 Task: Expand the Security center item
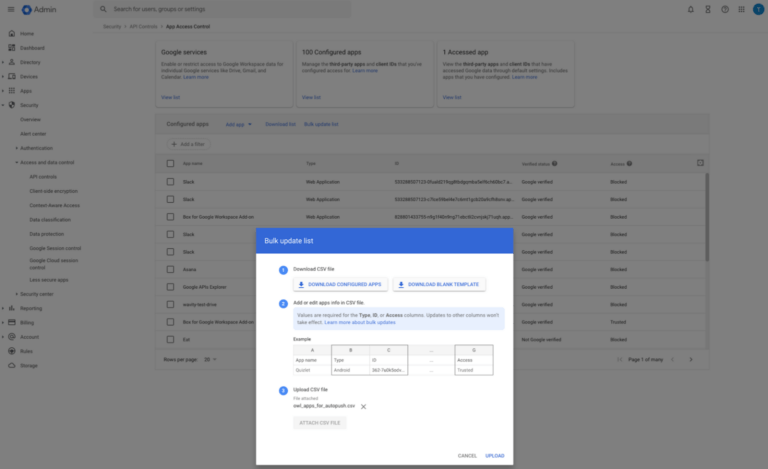(x=17, y=294)
